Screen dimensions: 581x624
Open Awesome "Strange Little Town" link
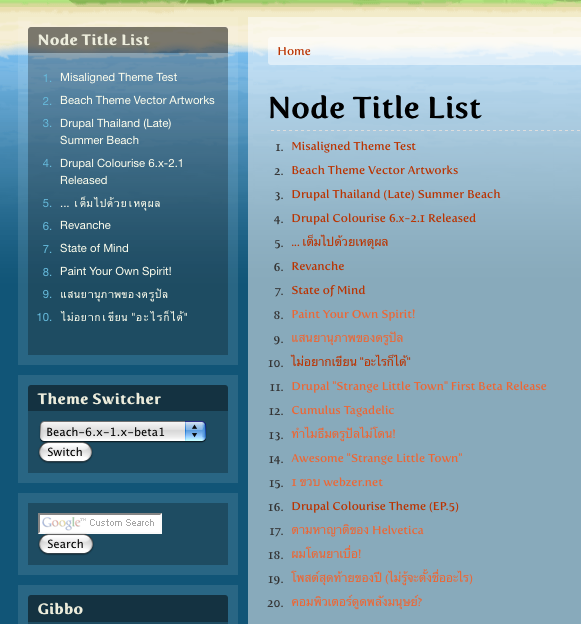[x=377, y=458]
